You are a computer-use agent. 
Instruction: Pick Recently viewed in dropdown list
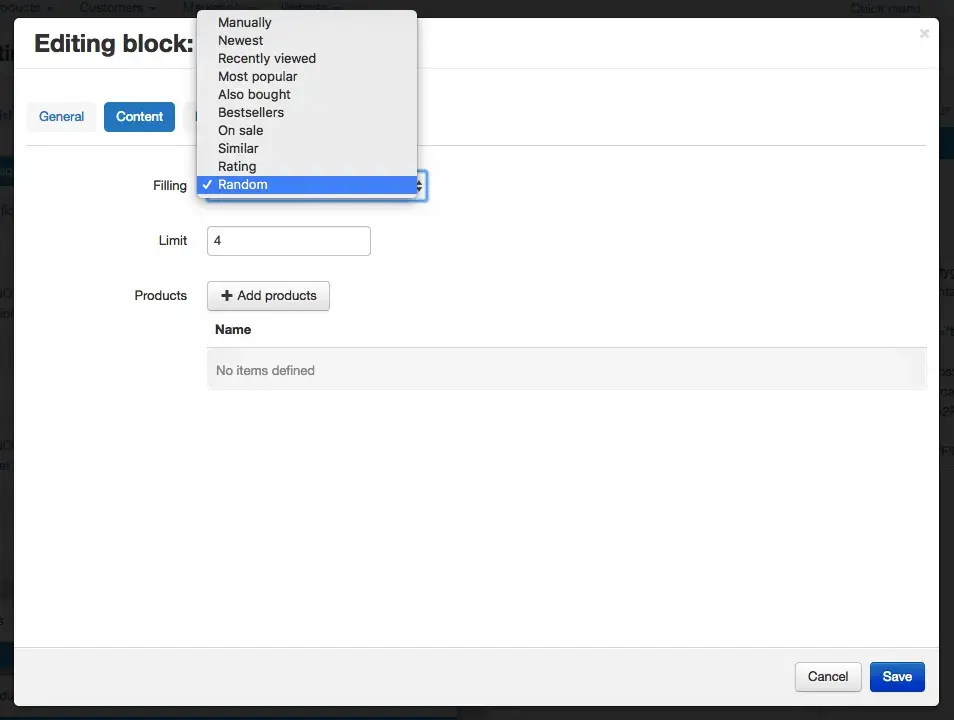[x=266, y=58]
